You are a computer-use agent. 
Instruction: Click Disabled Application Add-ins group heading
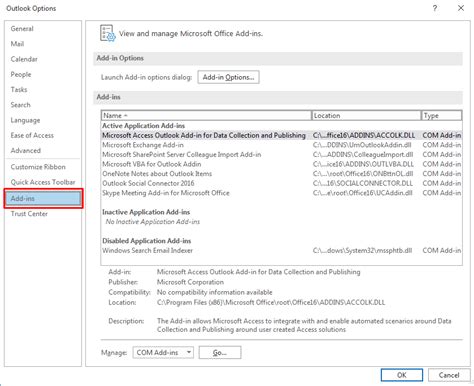click(147, 241)
